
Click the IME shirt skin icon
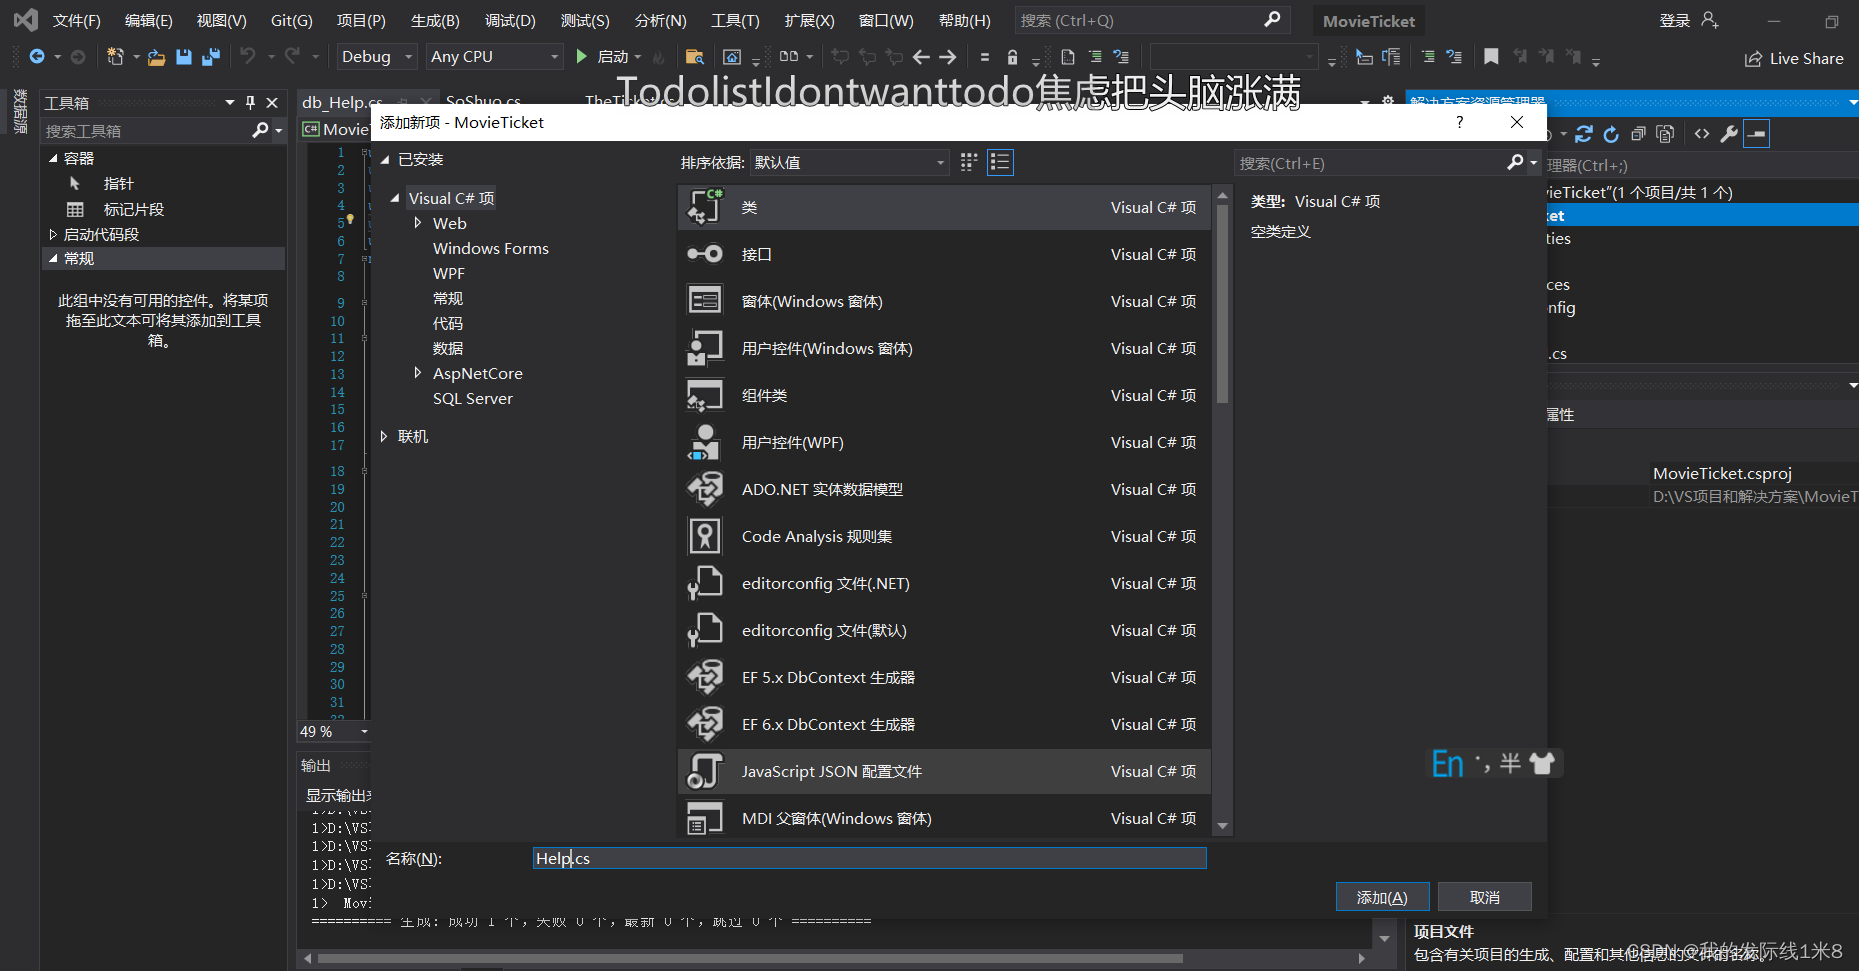[1542, 764]
